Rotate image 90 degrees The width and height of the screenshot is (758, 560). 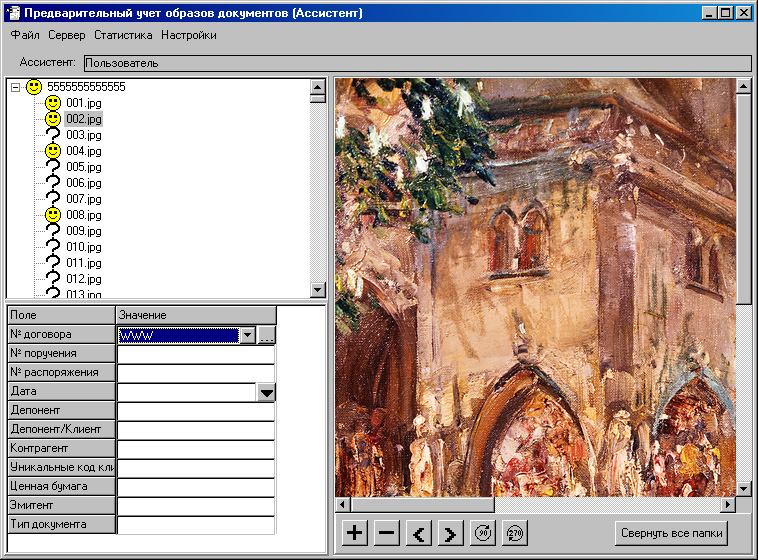coord(483,533)
